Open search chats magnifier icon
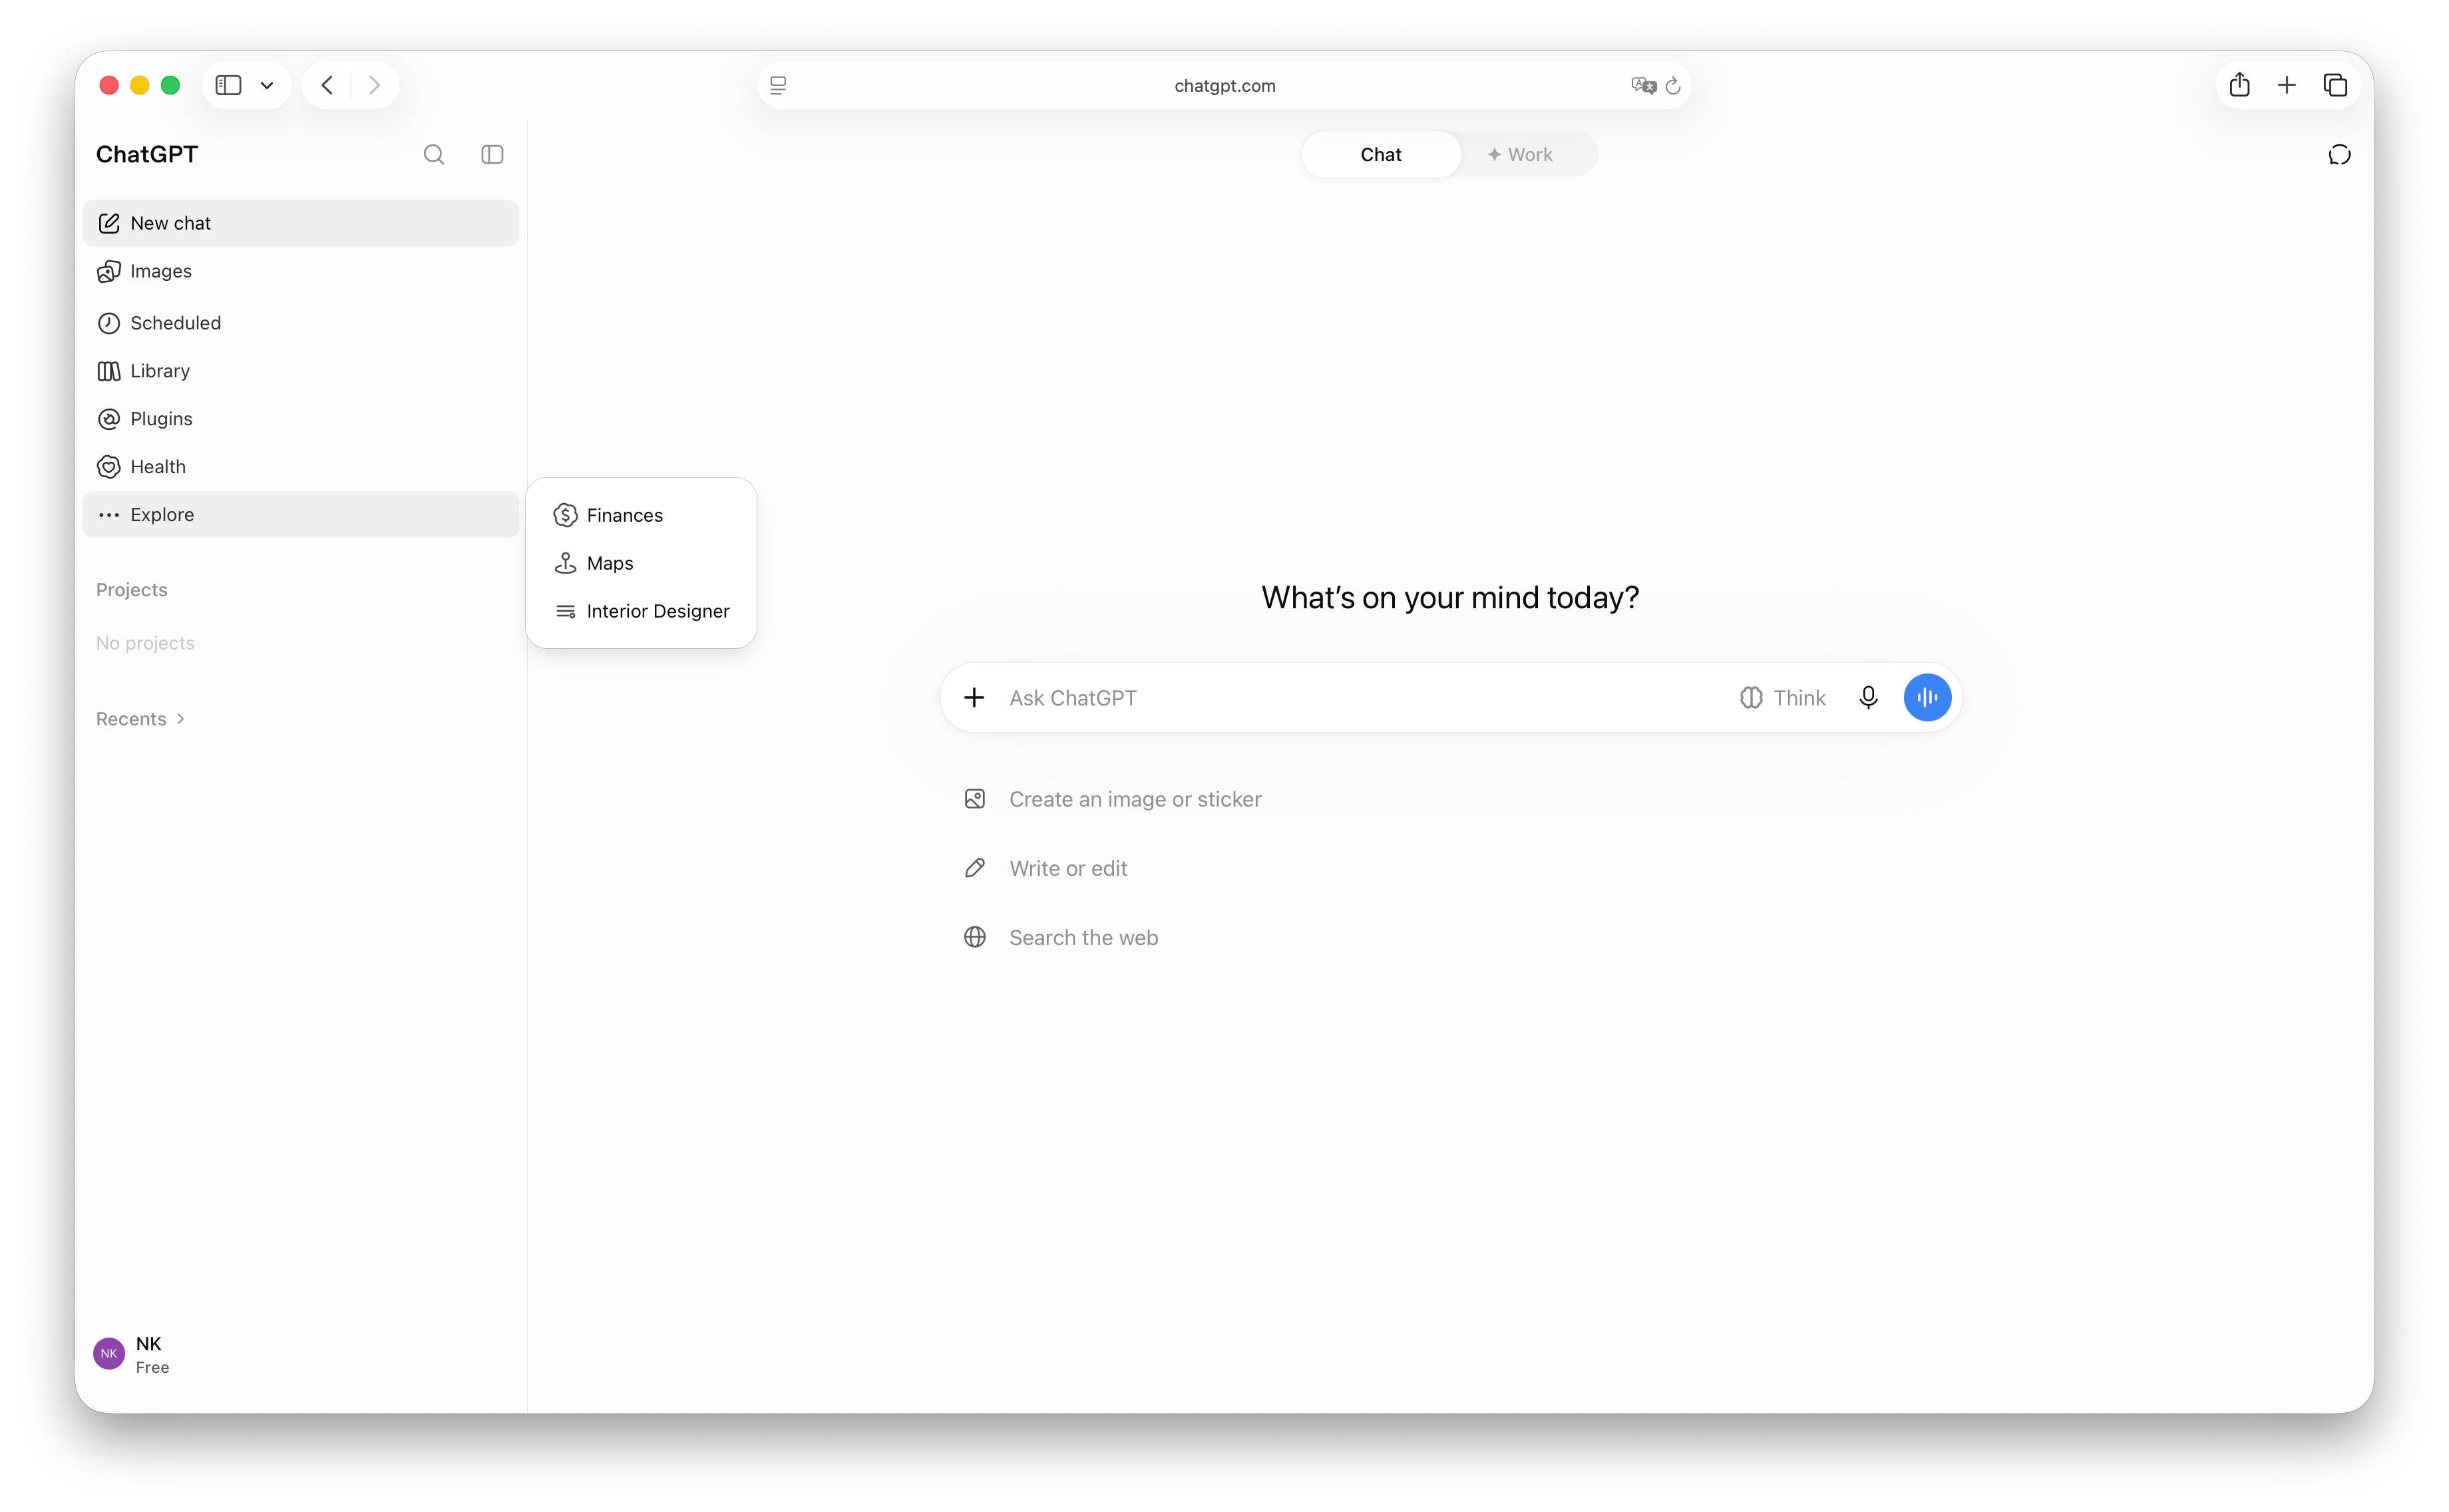This screenshot has height=1512, width=2449. tap(433, 154)
